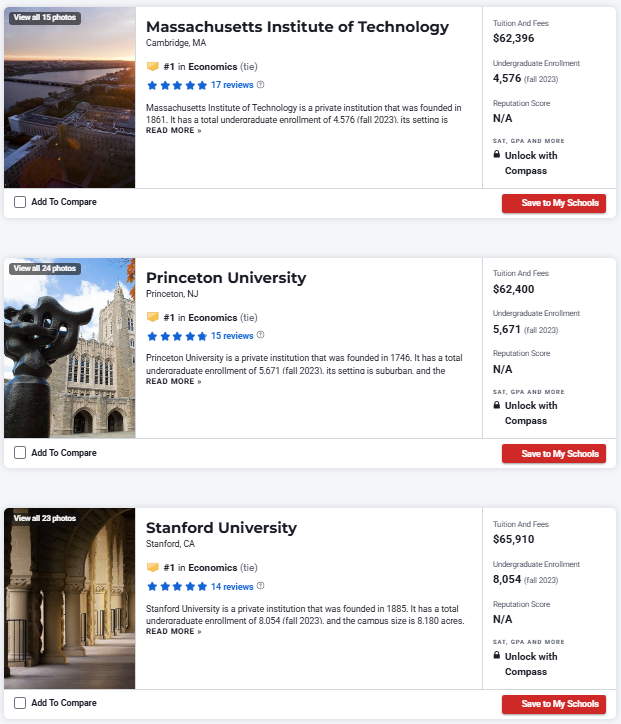Save Stanford University to My Schools
Viewport: 621px width, 724px height.
[554, 704]
